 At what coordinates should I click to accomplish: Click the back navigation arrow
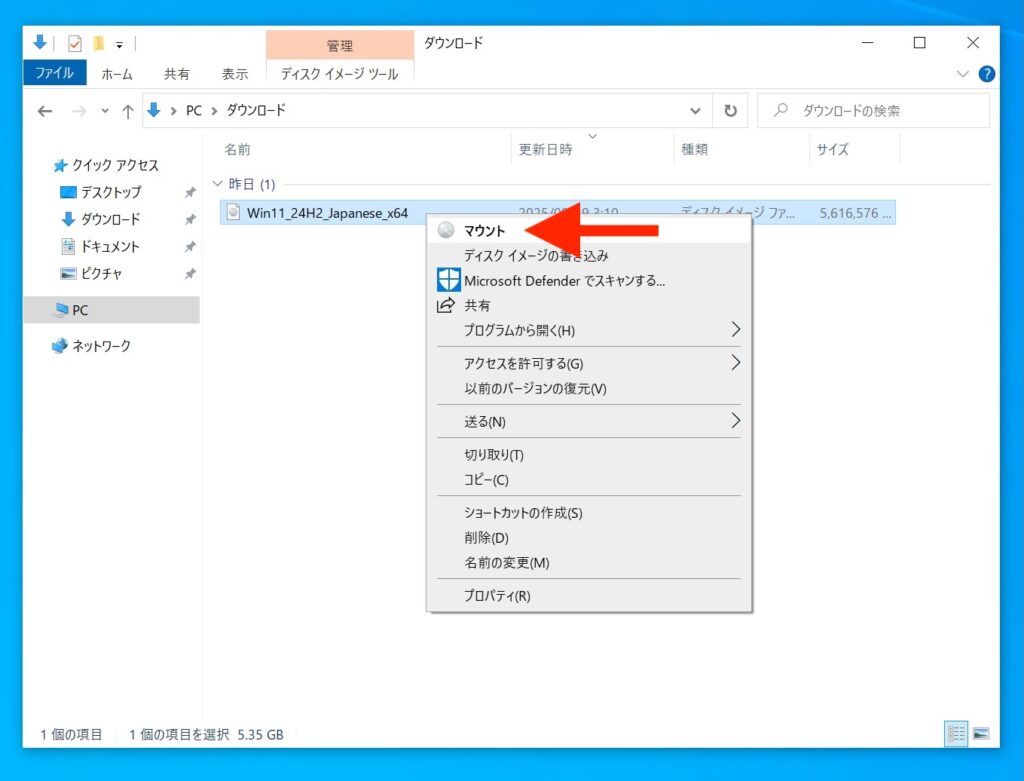(x=44, y=111)
